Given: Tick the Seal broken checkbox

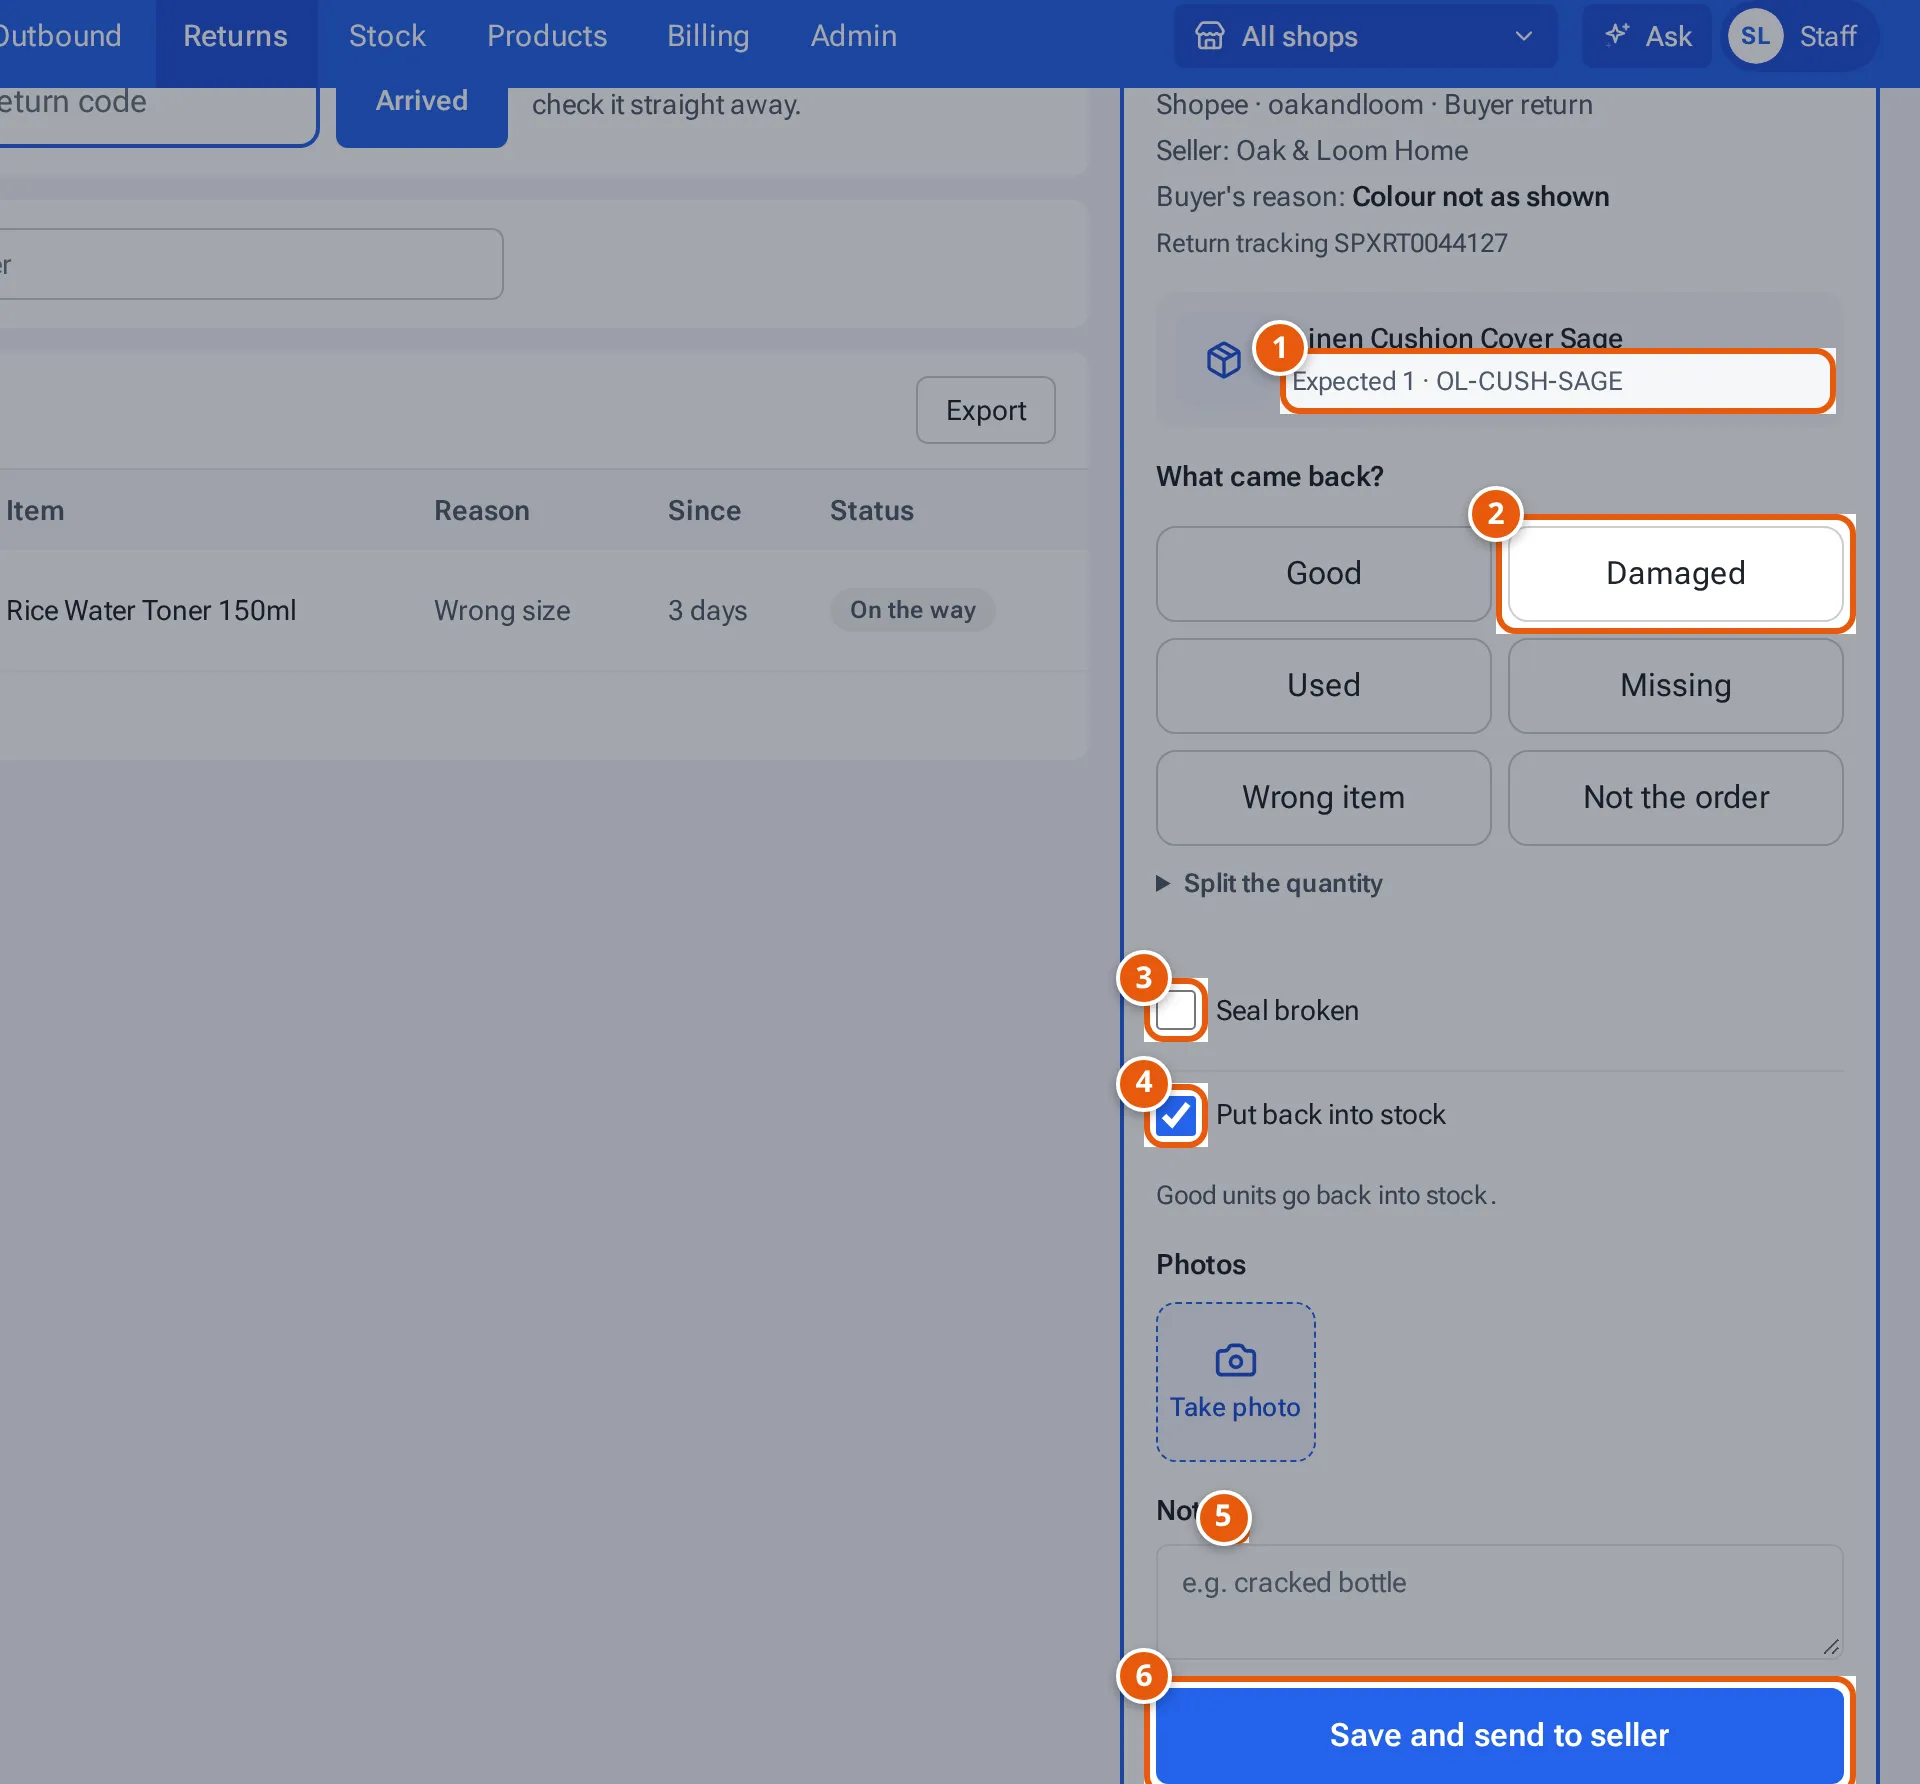Looking at the screenshot, I should (1176, 1010).
